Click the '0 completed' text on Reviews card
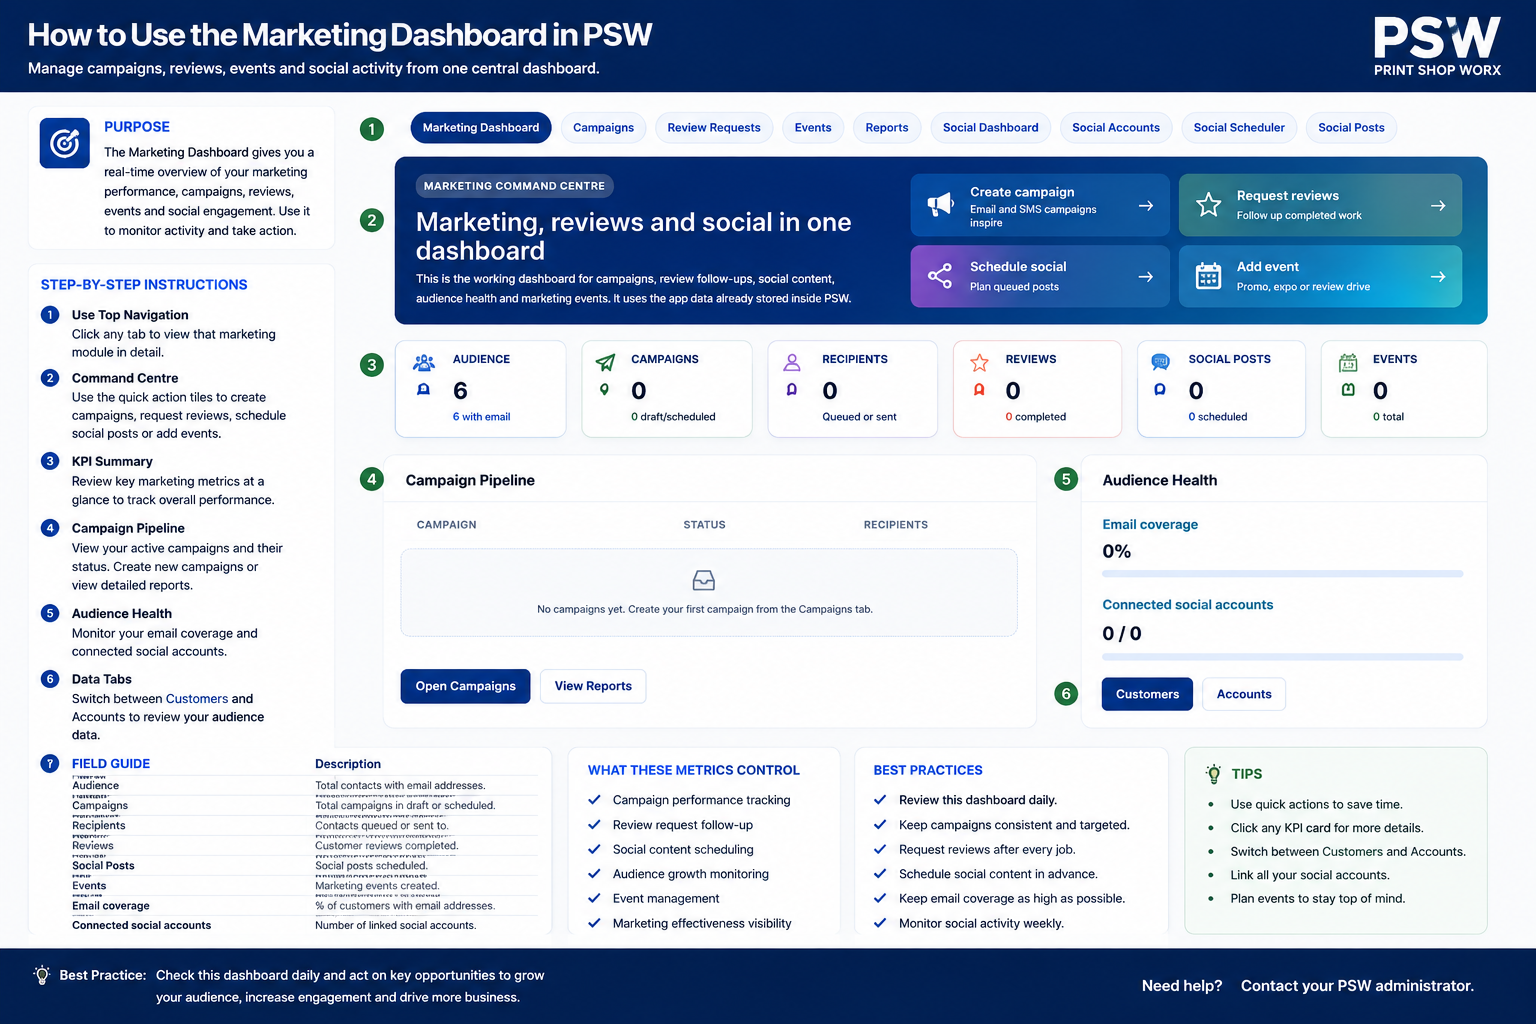The width and height of the screenshot is (1536, 1024). pos(1036,417)
